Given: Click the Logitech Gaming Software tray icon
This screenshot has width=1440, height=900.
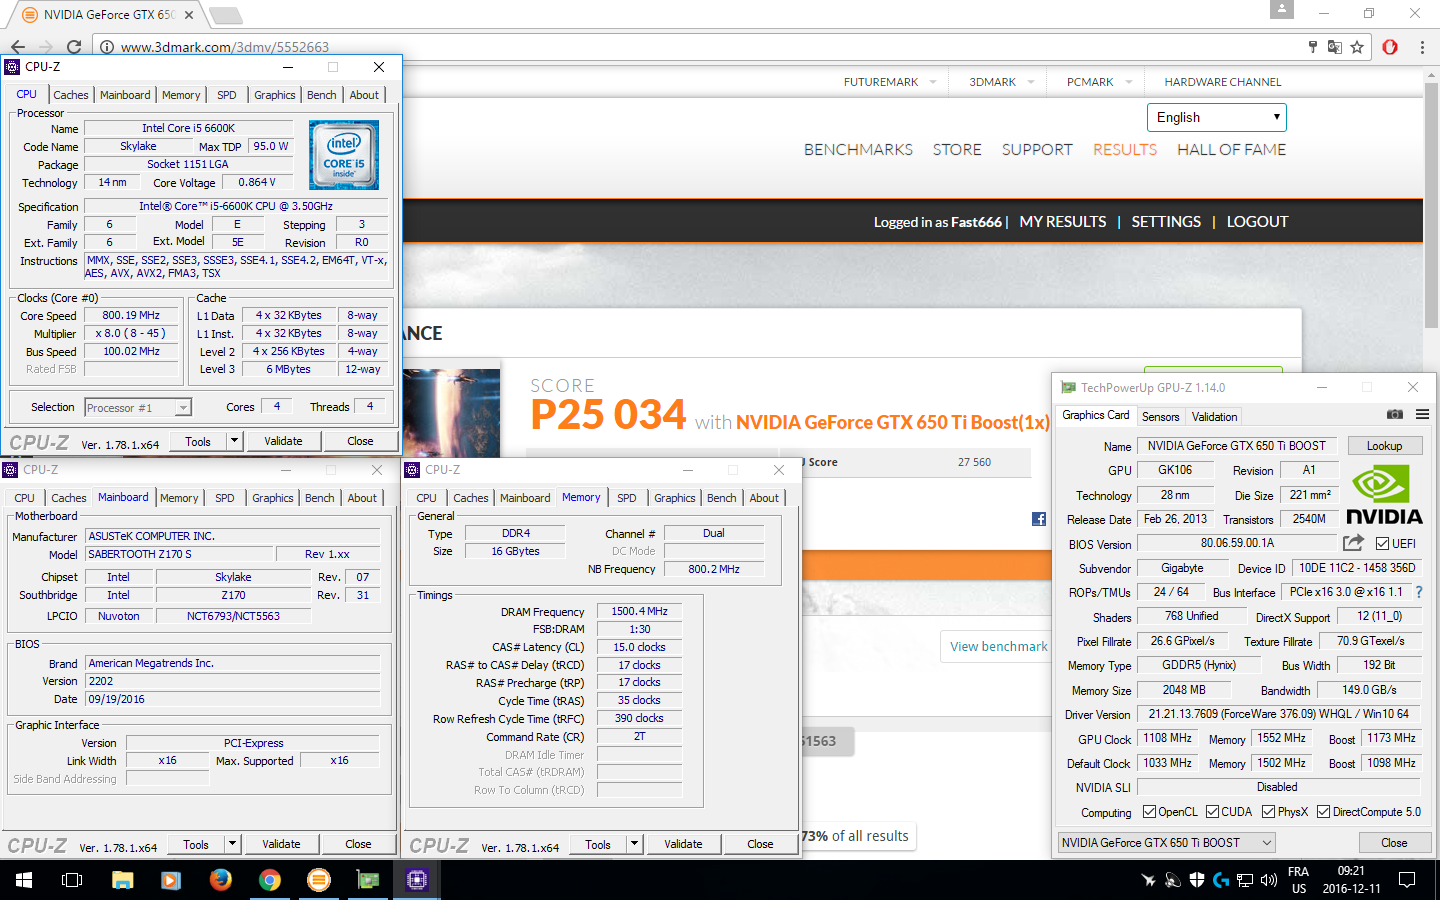Looking at the screenshot, I should pos(1221,880).
